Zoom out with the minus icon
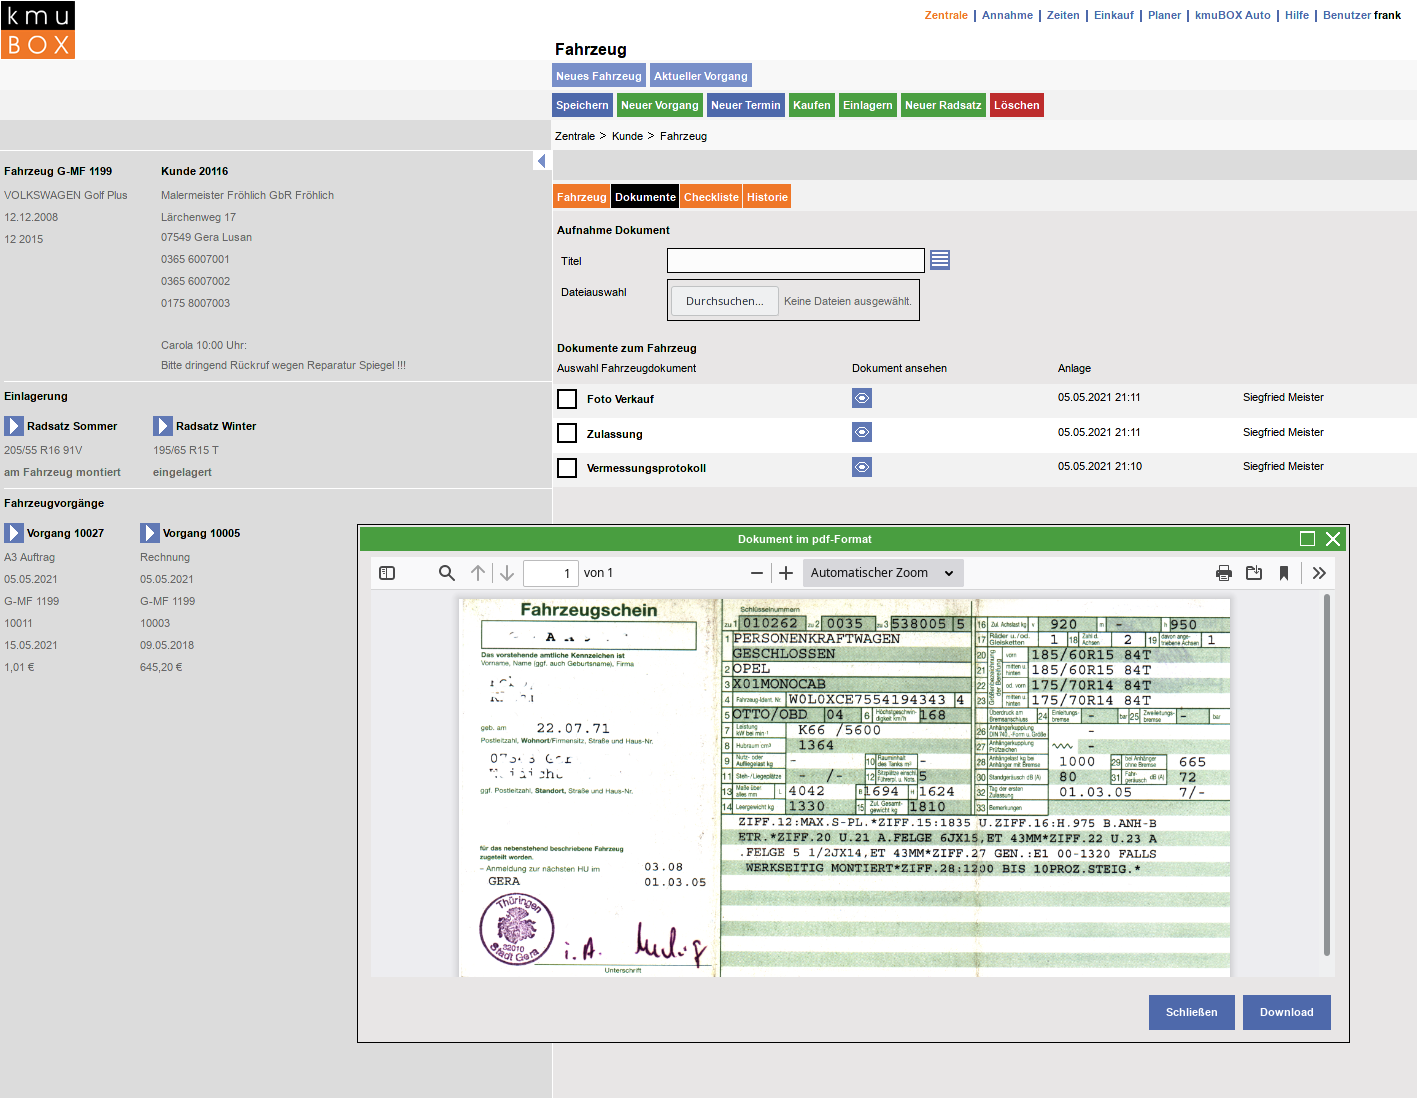 [x=757, y=573]
